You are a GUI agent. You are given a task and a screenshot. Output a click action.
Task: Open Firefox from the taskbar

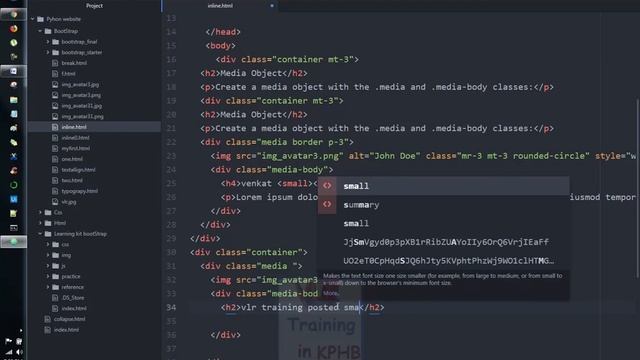pyautogui.click(x=13, y=29)
